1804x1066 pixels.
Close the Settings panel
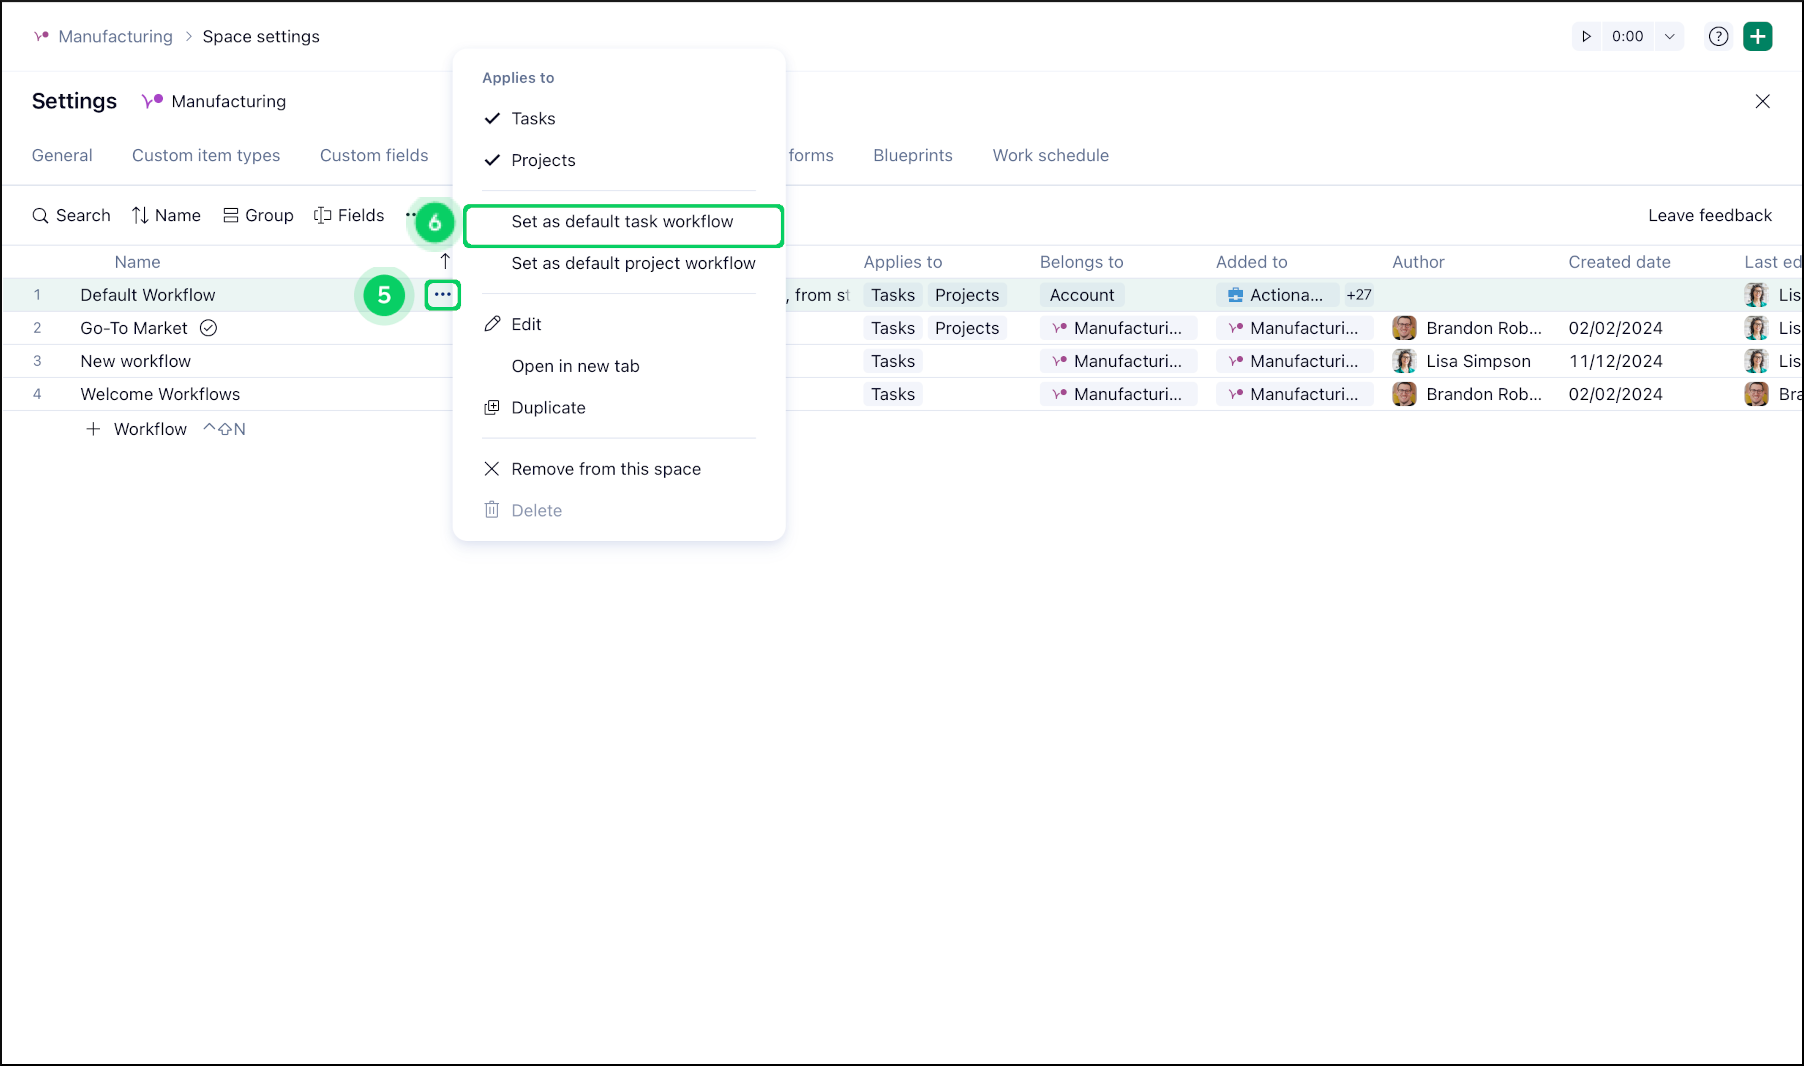1762,102
